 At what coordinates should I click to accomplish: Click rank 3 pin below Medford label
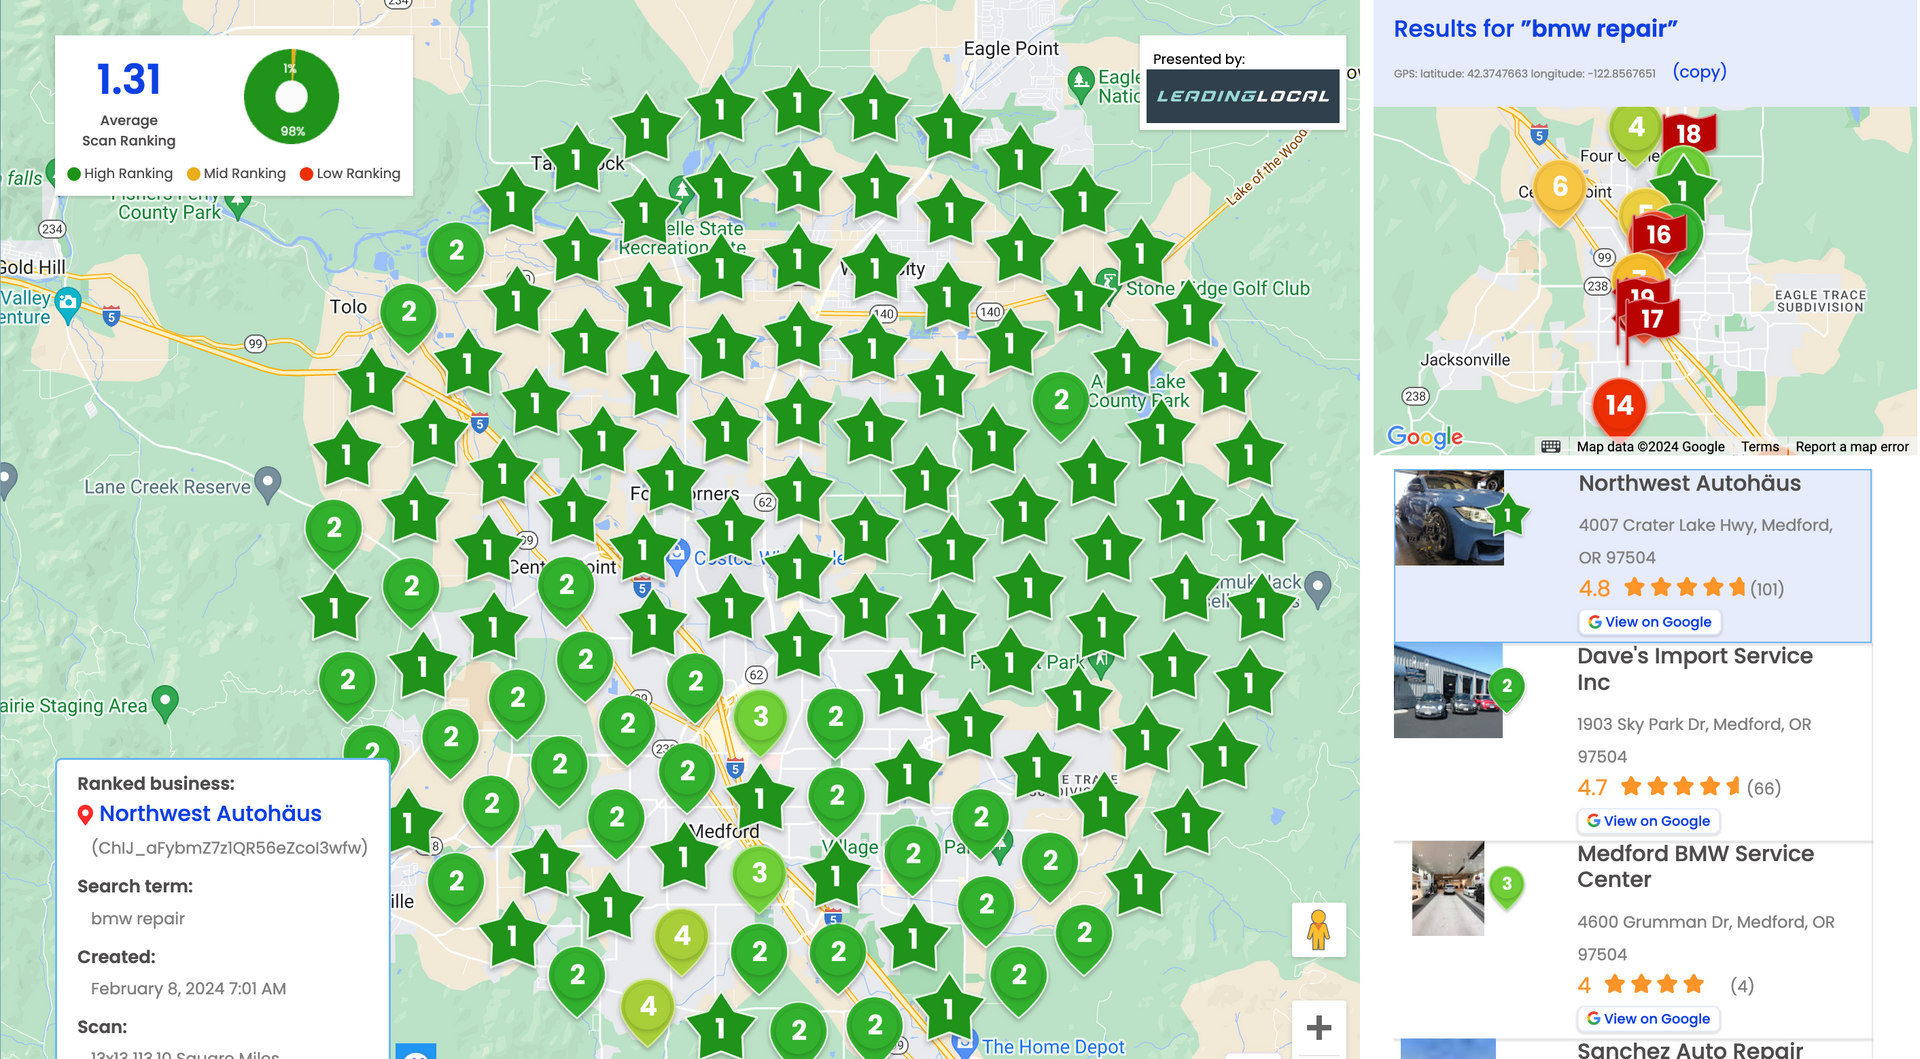click(x=759, y=874)
